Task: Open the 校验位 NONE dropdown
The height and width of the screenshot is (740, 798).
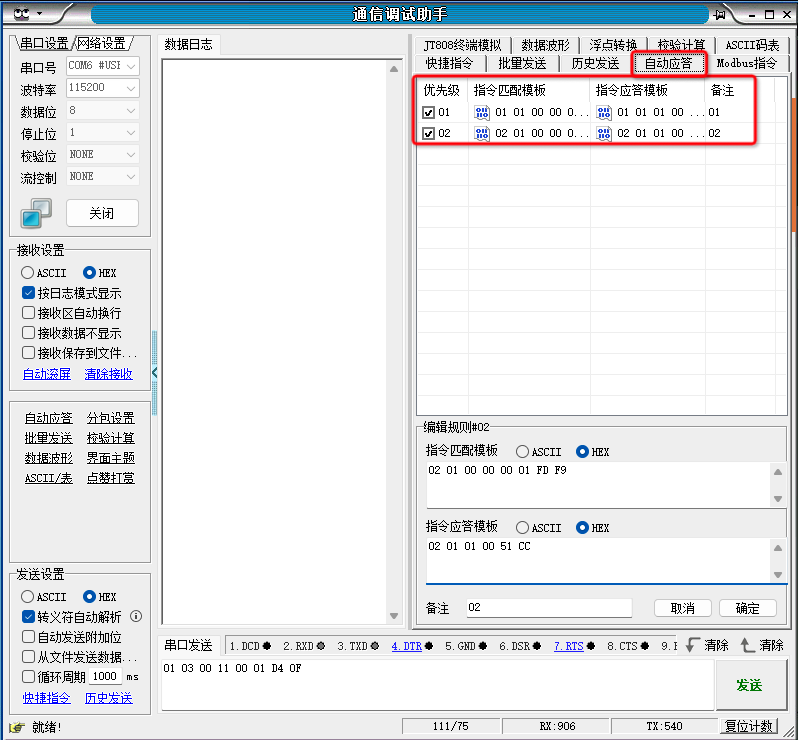Action: coord(102,155)
